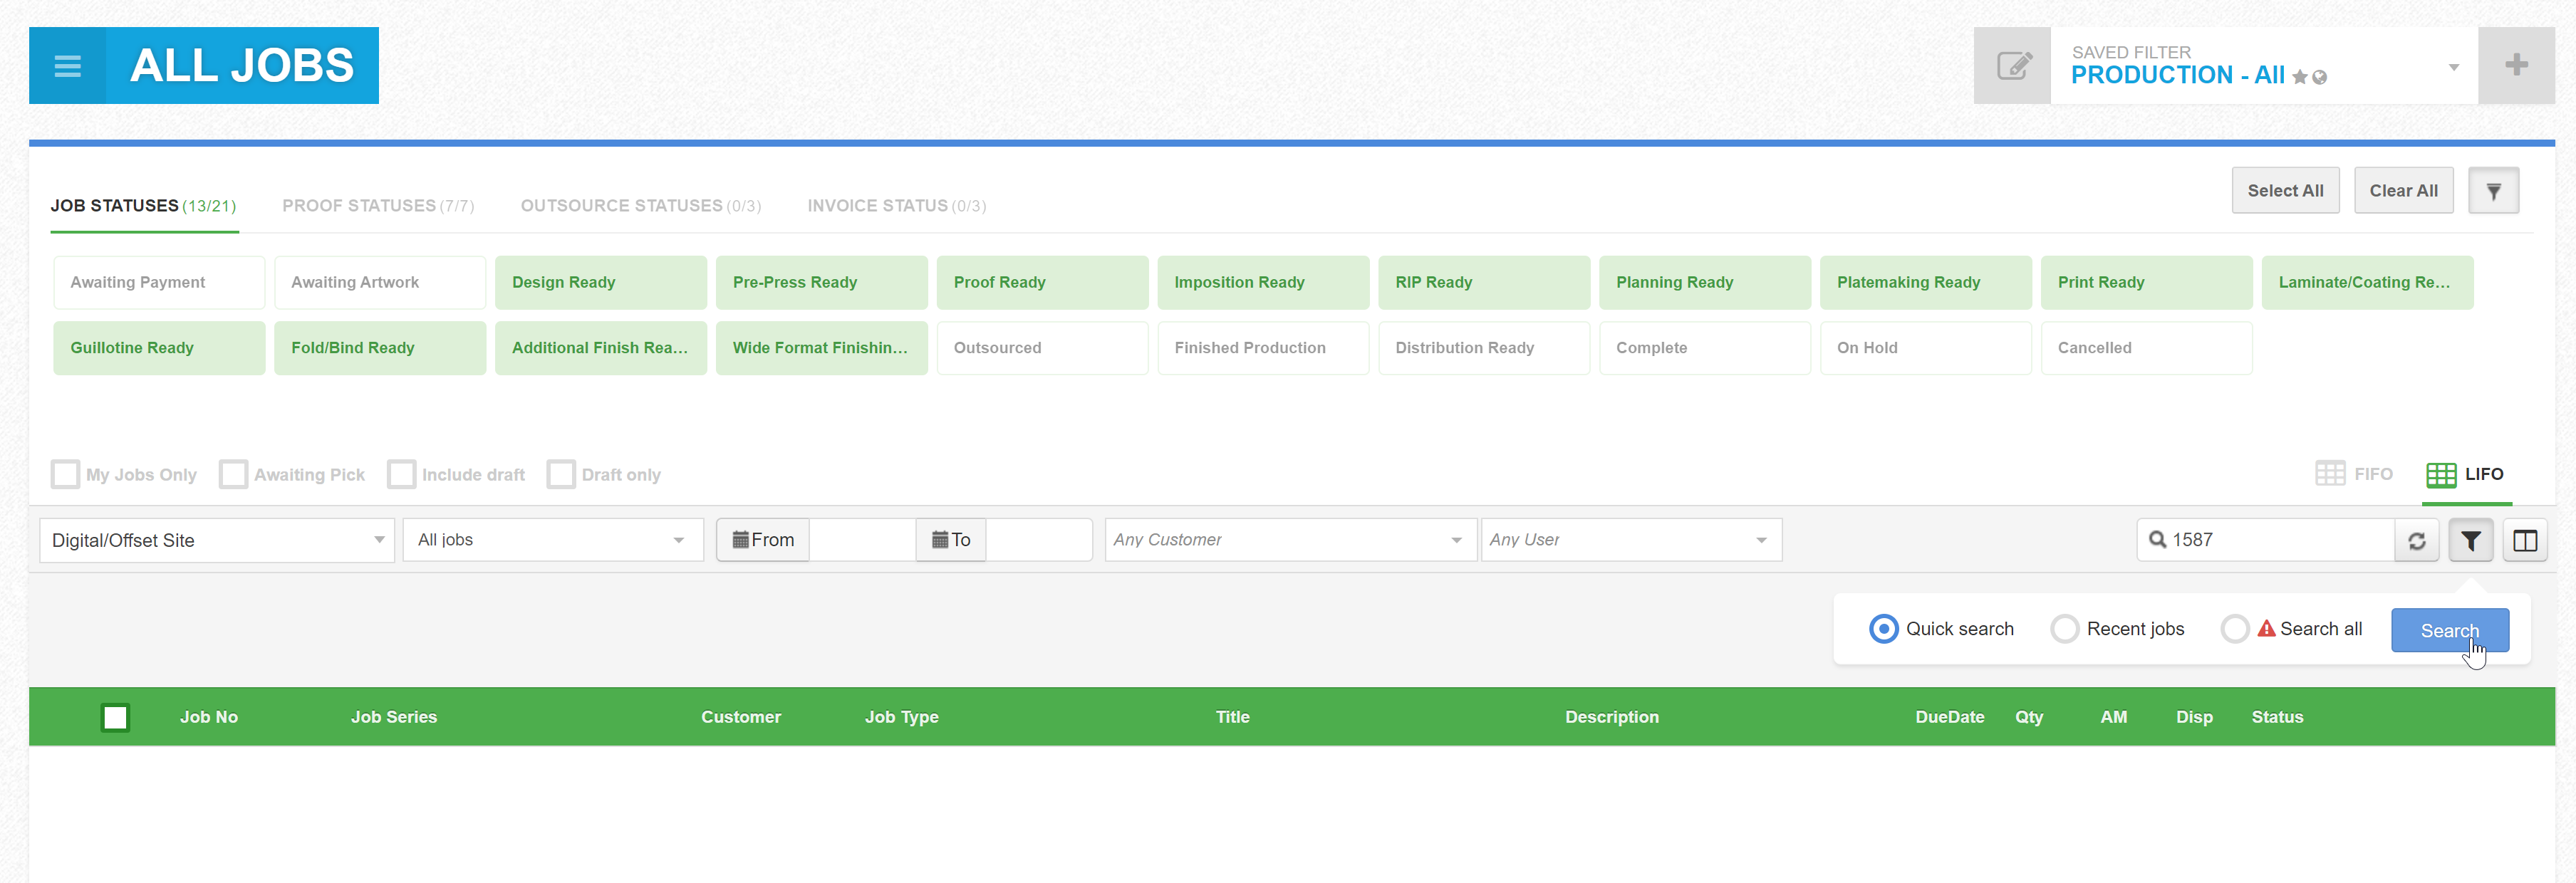Switch to FIFO grid view
The width and height of the screenshot is (2576, 883).
pos(2354,474)
